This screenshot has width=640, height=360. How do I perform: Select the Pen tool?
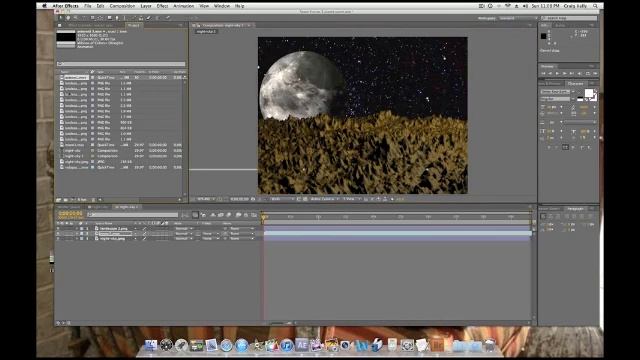click(117, 18)
